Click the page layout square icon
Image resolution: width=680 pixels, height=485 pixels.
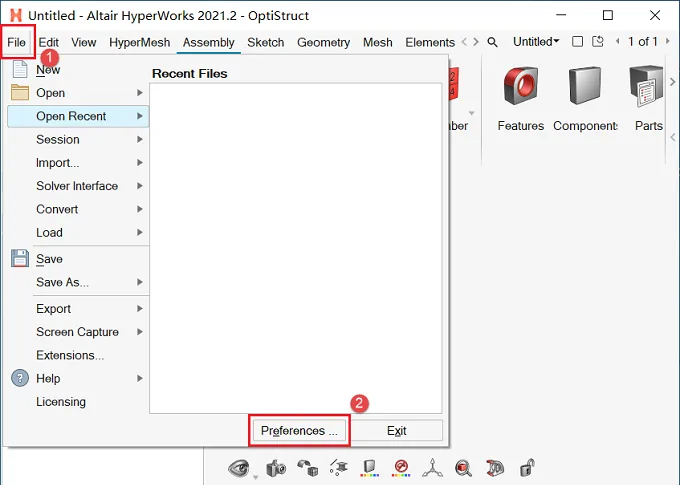pos(577,42)
